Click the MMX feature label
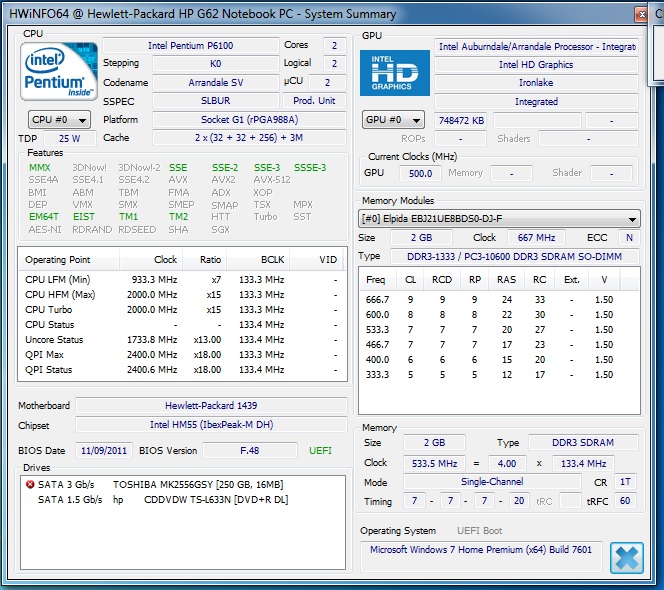The height and width of the screenshot is (590, 664). pos(39,168)
